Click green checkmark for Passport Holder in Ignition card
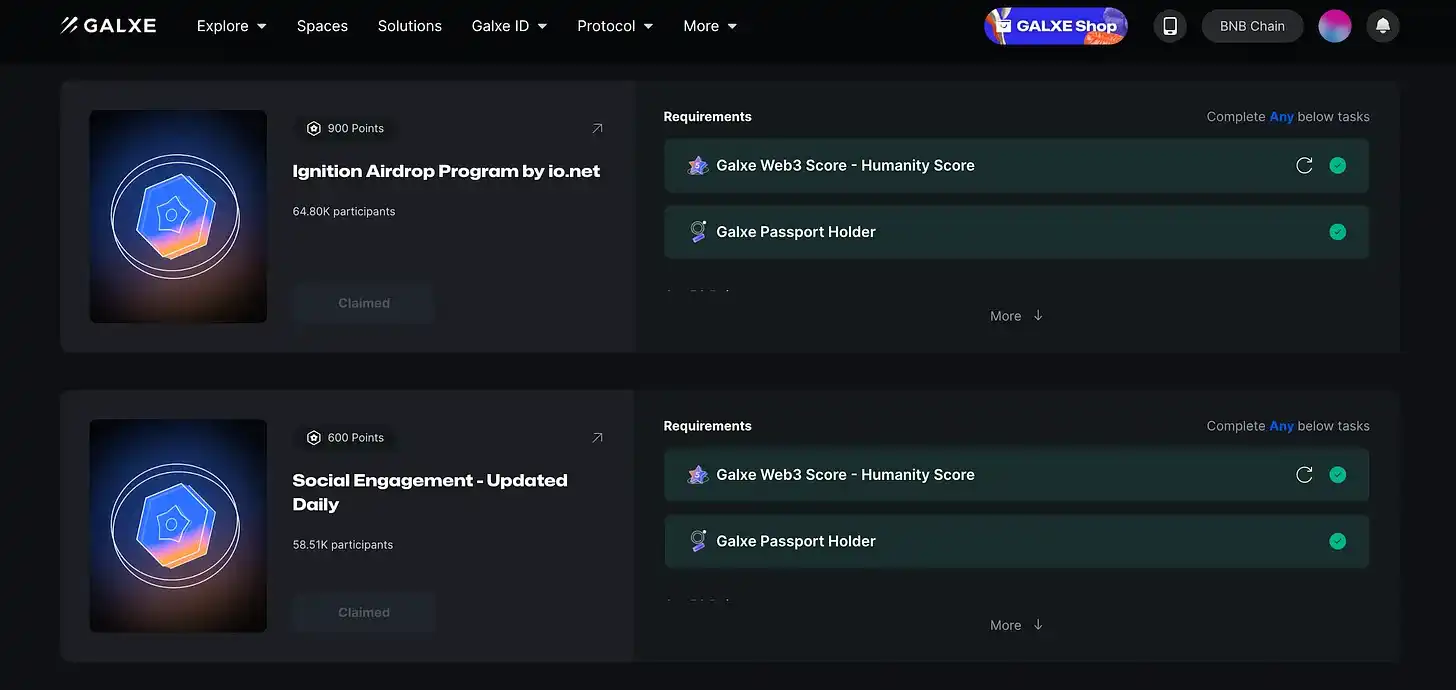This screenshot has height=690, width=1456. [1338, 232]
